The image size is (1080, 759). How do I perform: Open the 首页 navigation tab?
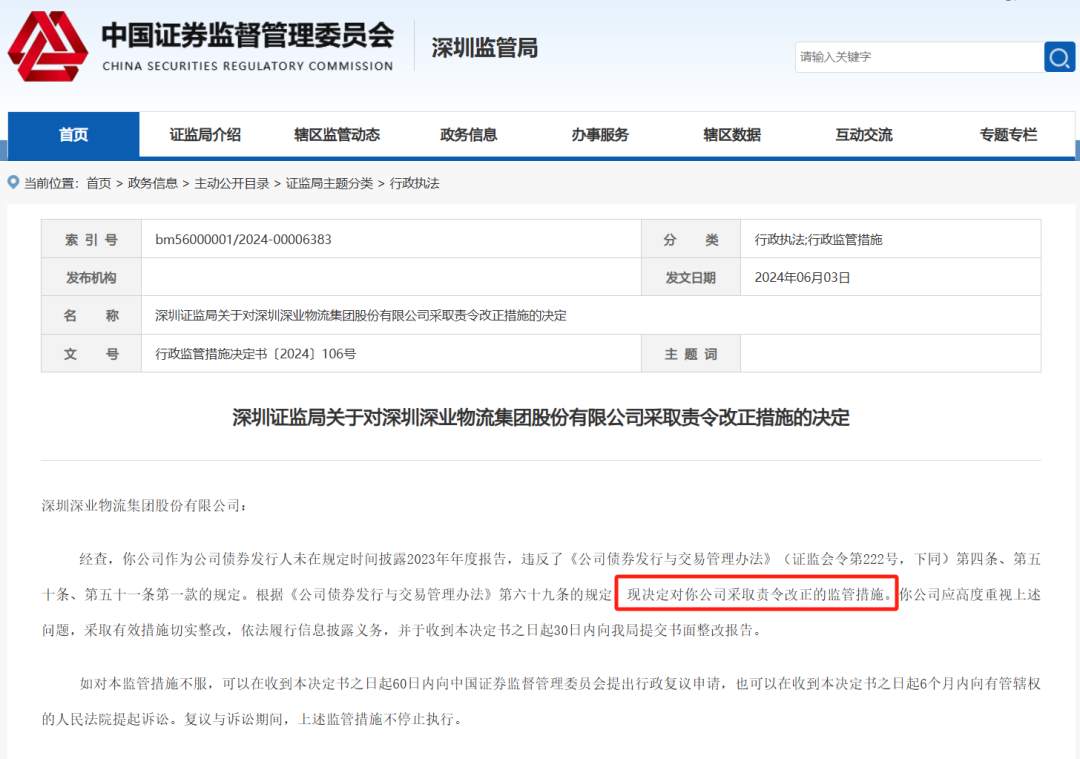click(x=74, y=134)
